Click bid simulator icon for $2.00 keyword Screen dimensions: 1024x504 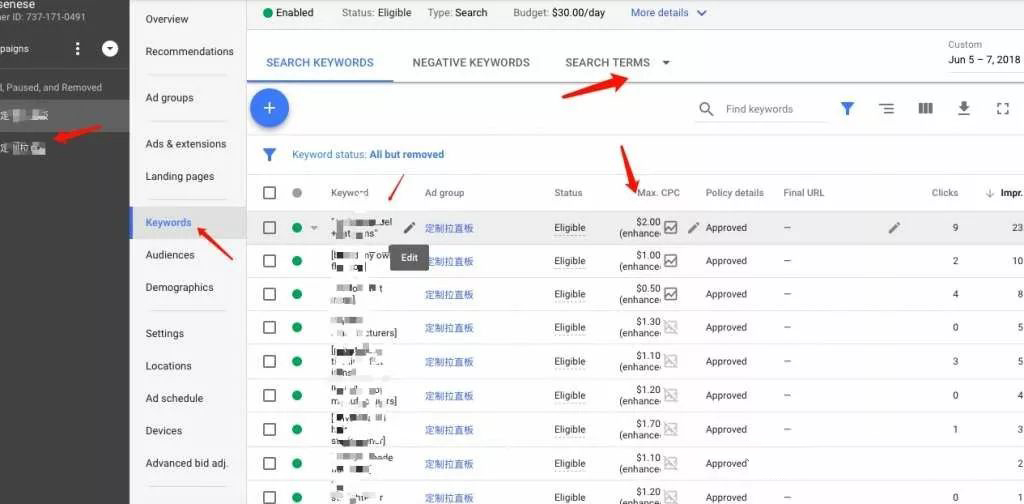(671, 227)
